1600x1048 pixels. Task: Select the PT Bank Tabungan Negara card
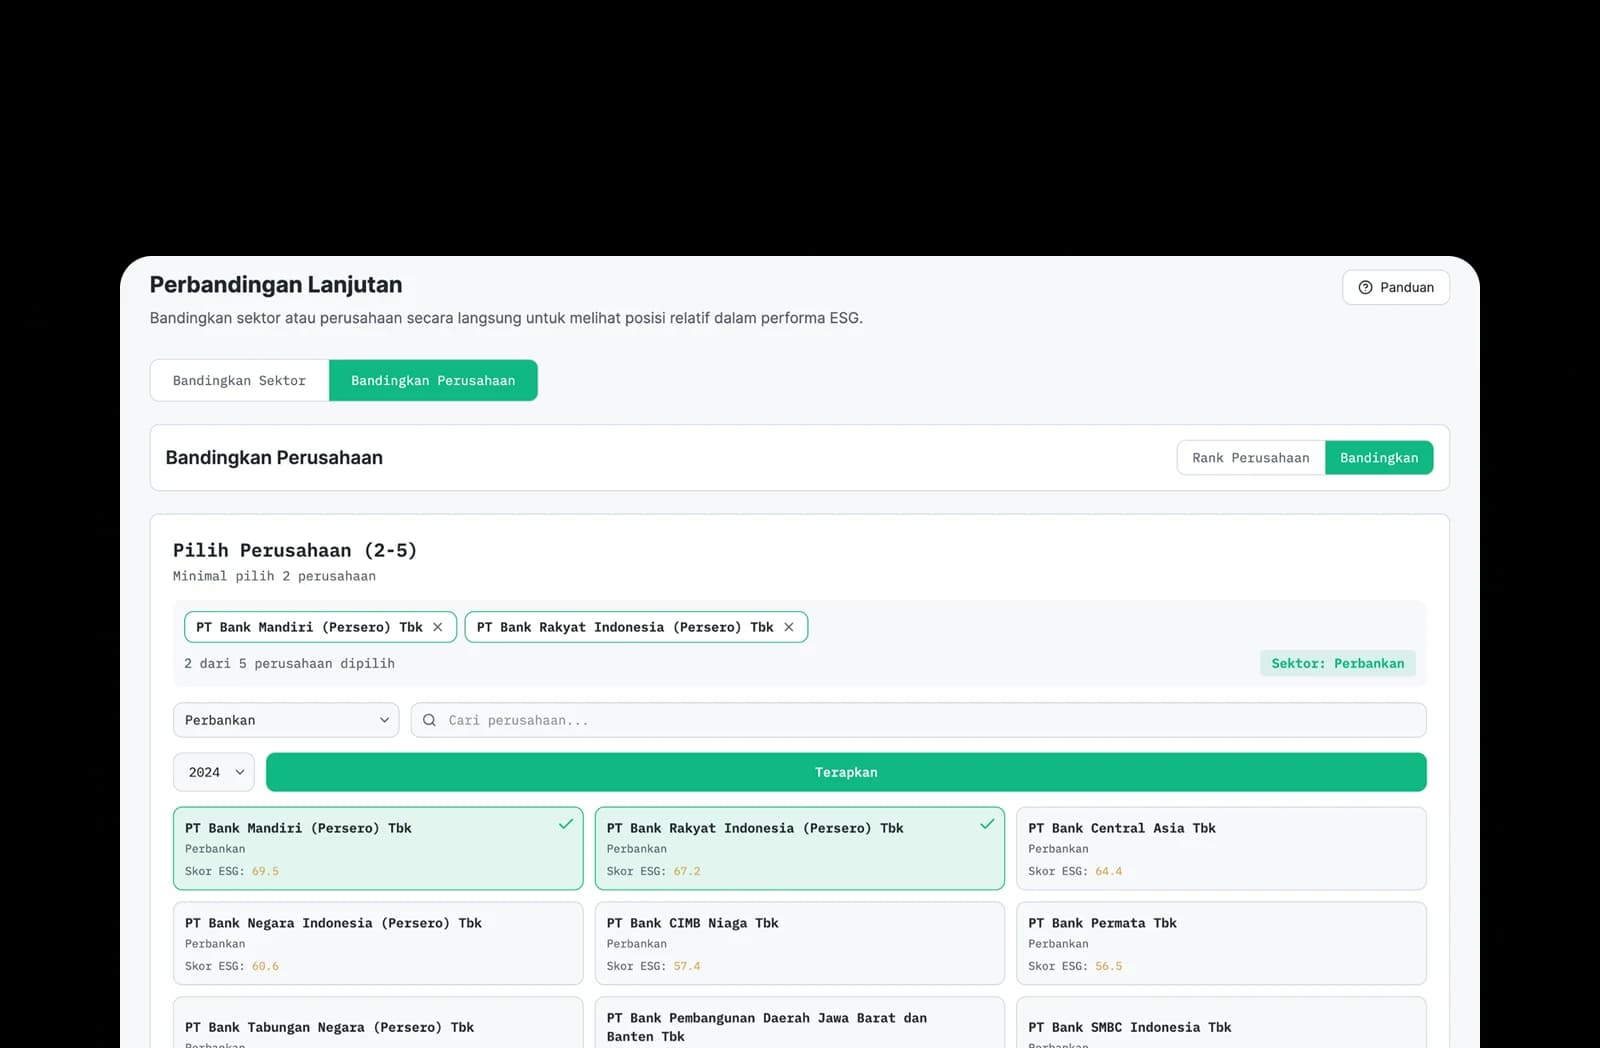point(378,1023)
